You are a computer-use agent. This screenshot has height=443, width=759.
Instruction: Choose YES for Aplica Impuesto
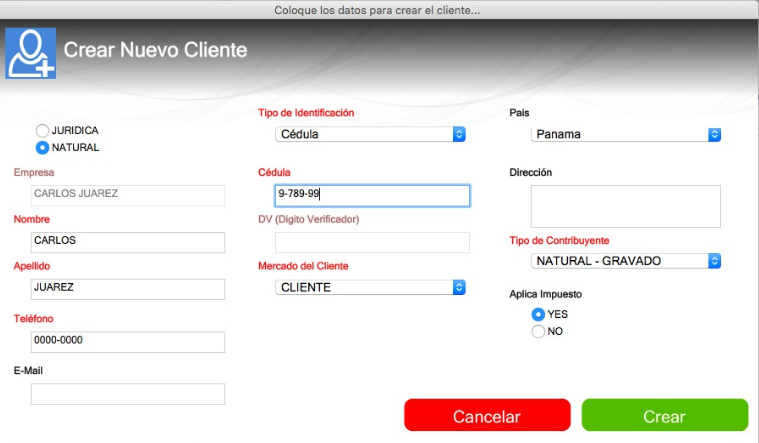point(538,314)
